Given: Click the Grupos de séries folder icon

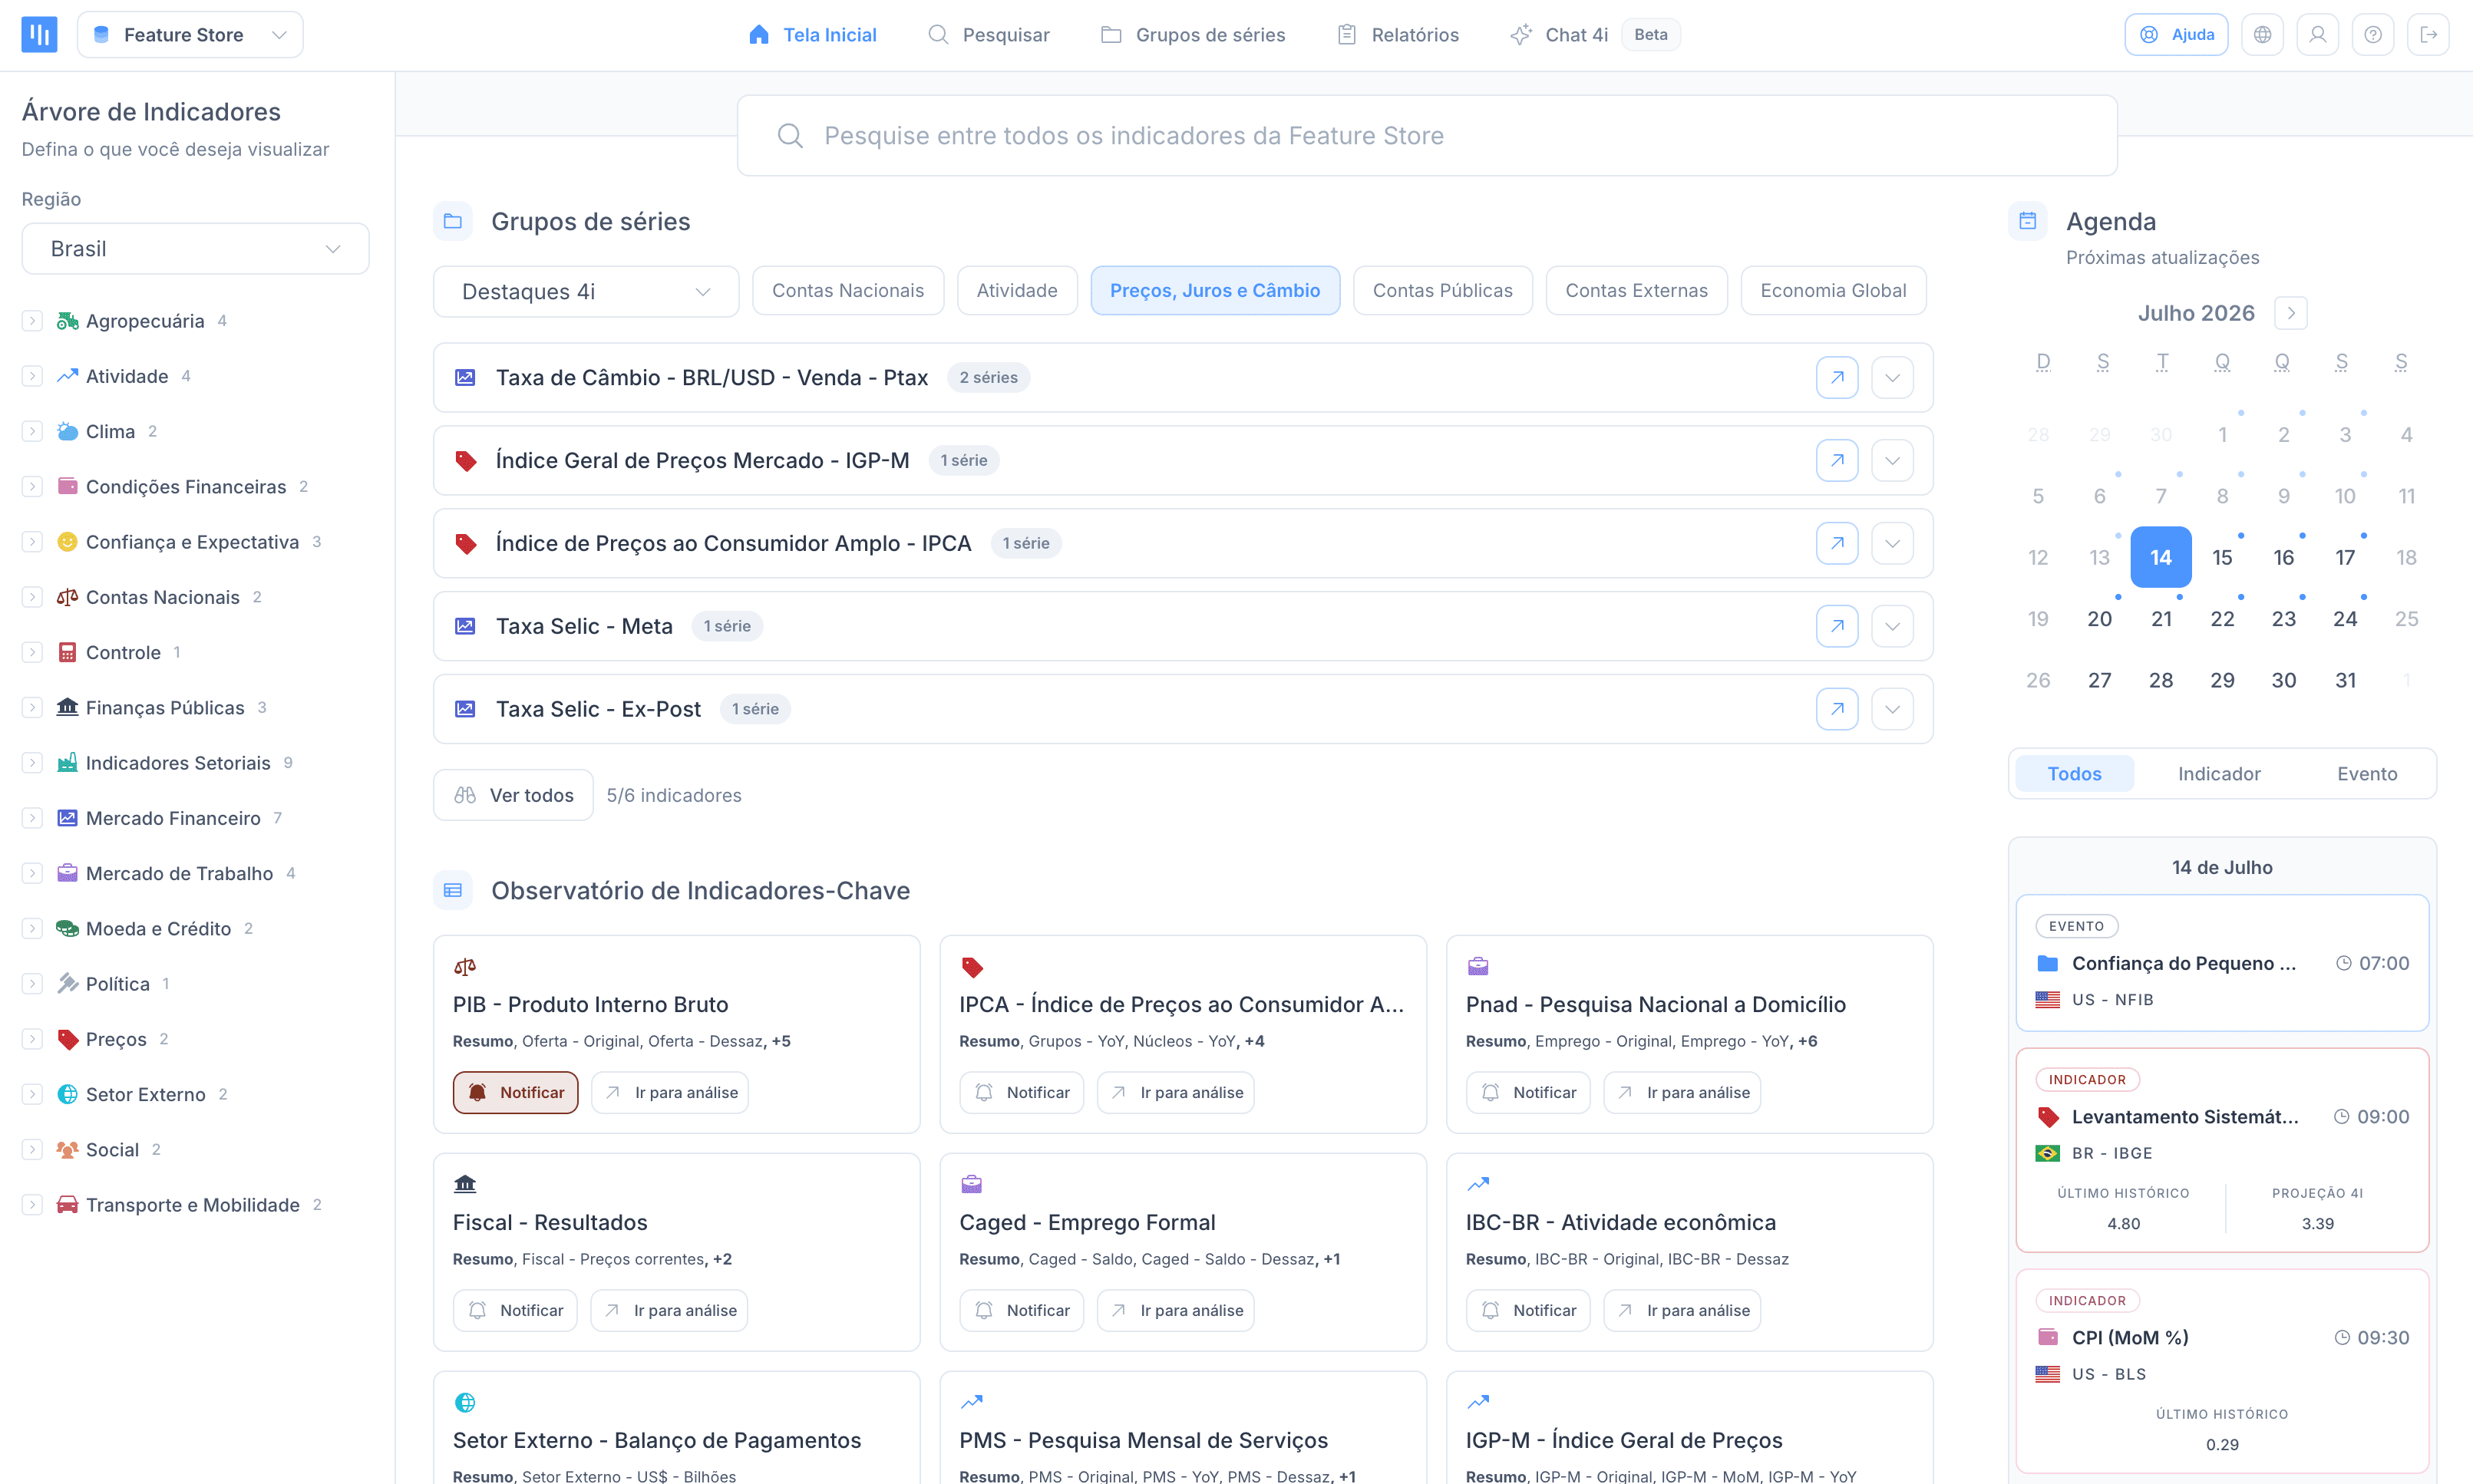Looking at the screenshot, I should coord(453,222).
